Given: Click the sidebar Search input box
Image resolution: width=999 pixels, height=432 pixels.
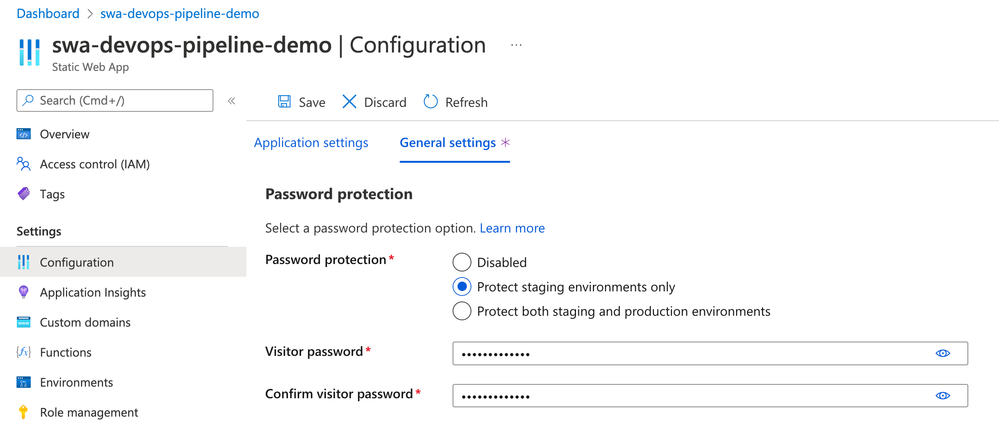Looking at the screenshot, I should coord(115,100).
